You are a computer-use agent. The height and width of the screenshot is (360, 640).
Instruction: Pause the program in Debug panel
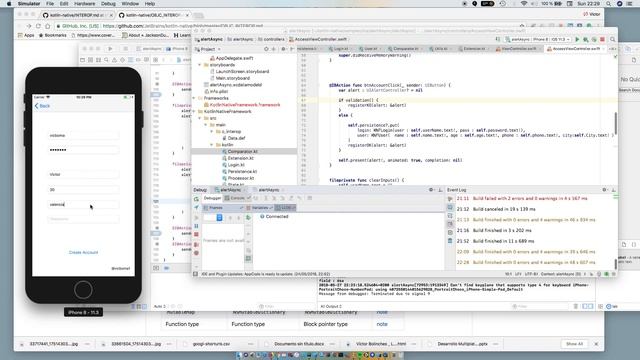click(x=196, y=226)
